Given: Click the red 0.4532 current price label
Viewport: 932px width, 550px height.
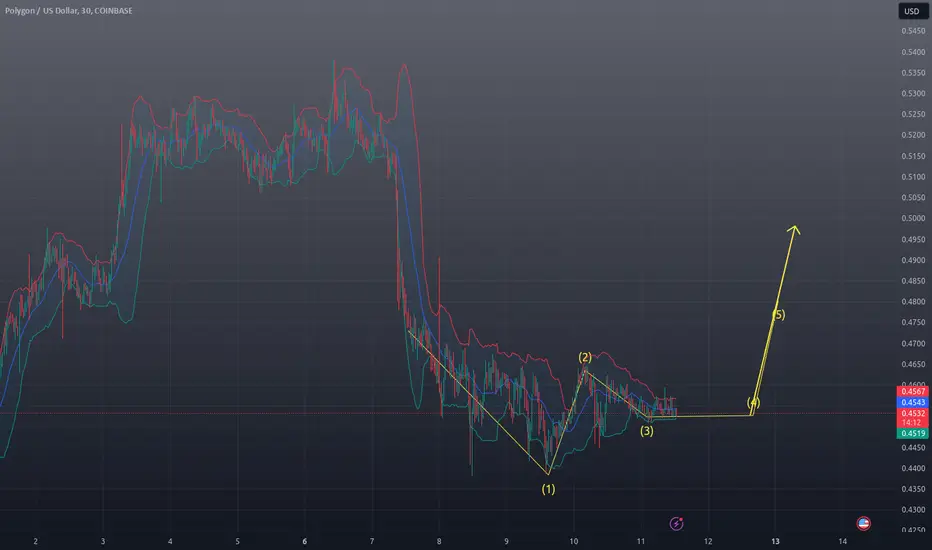Looking at the screenshot, I should 912,413.
